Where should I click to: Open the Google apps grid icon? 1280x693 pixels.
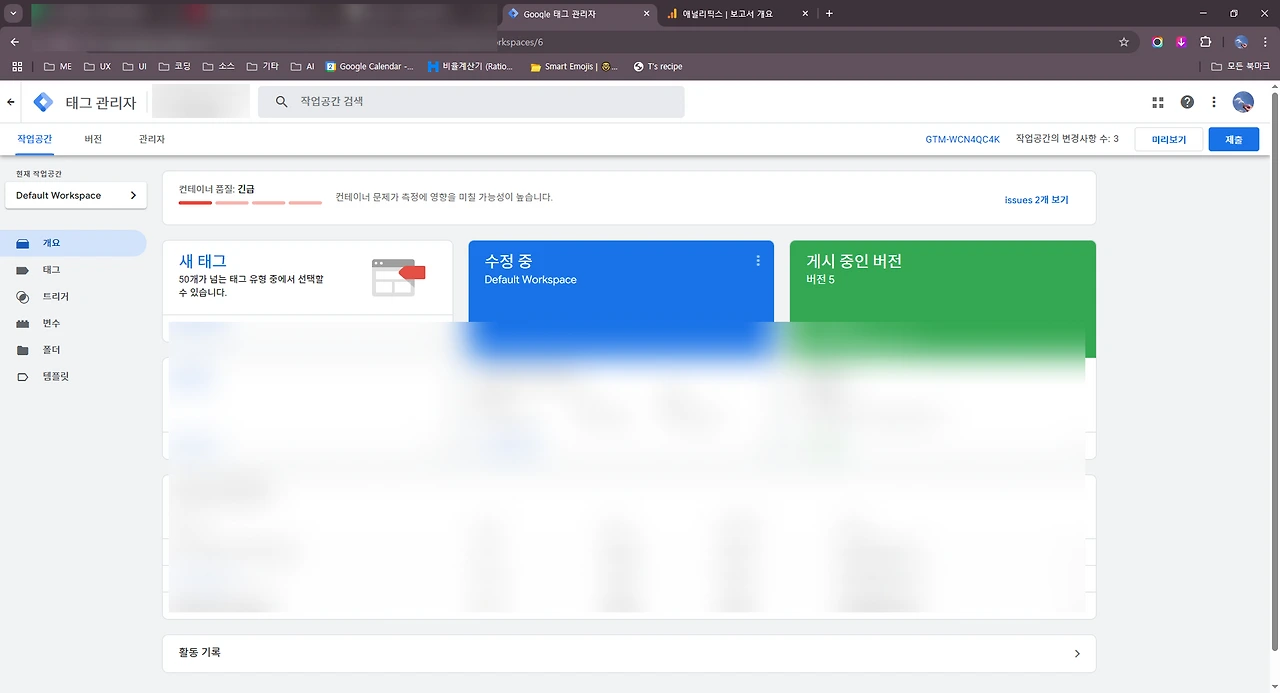coord(1157,101)
